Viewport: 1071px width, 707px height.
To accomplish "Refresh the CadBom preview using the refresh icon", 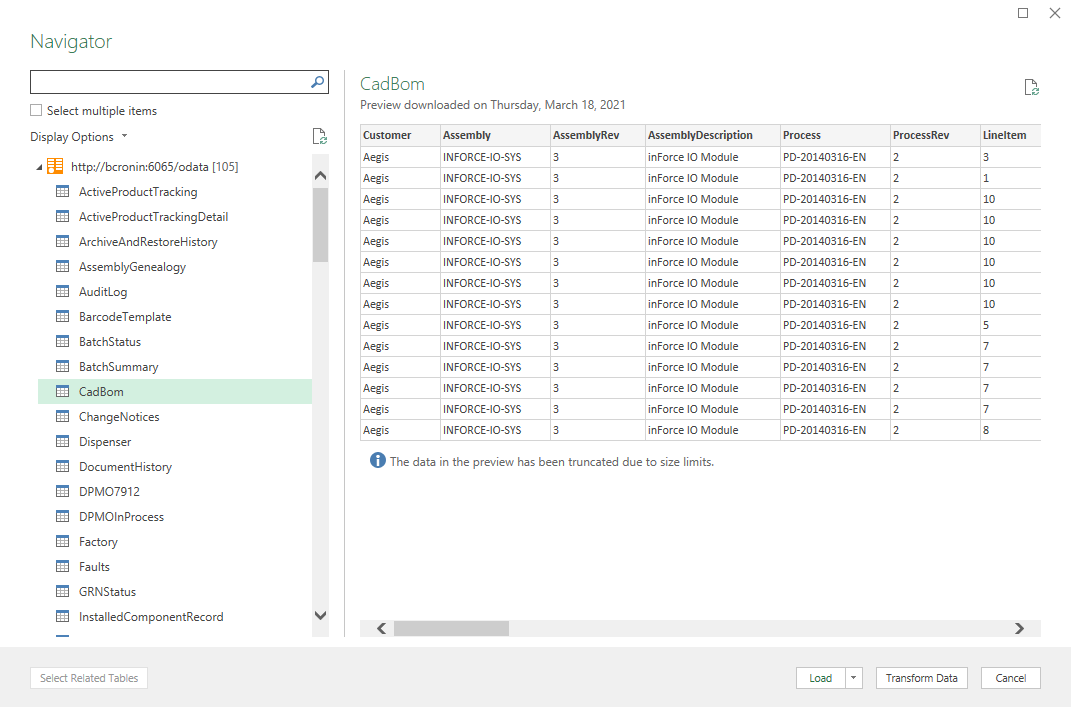I will coord(1031,88).
